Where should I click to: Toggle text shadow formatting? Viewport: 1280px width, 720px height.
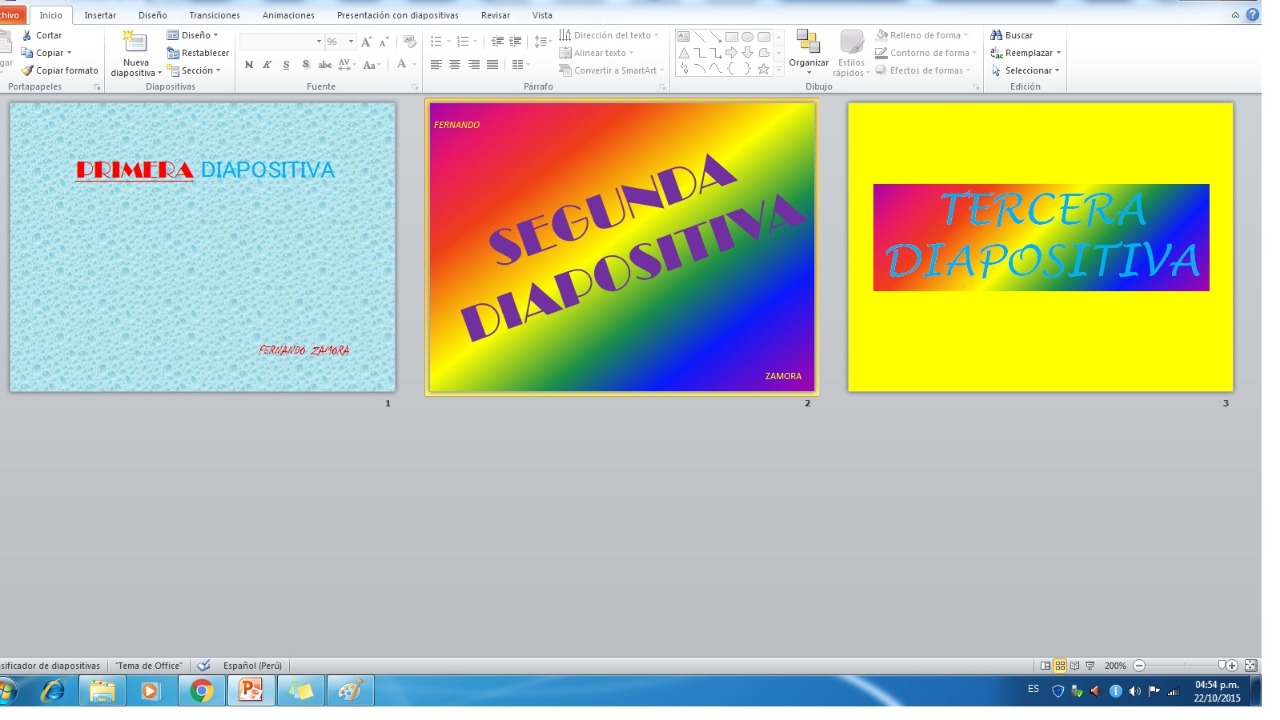point(305,65)
